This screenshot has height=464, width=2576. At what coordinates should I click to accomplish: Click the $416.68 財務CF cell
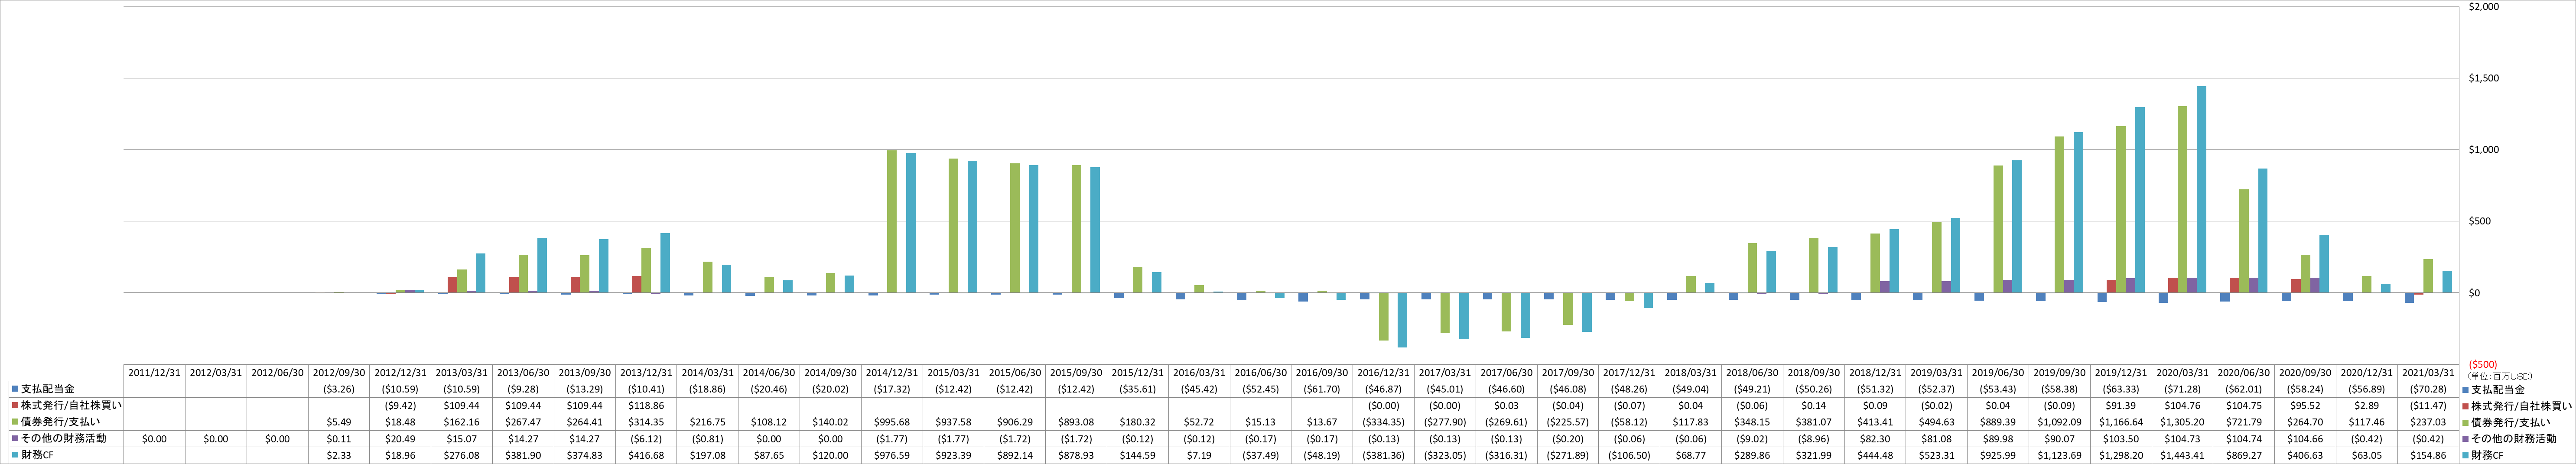[x=646, y=455]
